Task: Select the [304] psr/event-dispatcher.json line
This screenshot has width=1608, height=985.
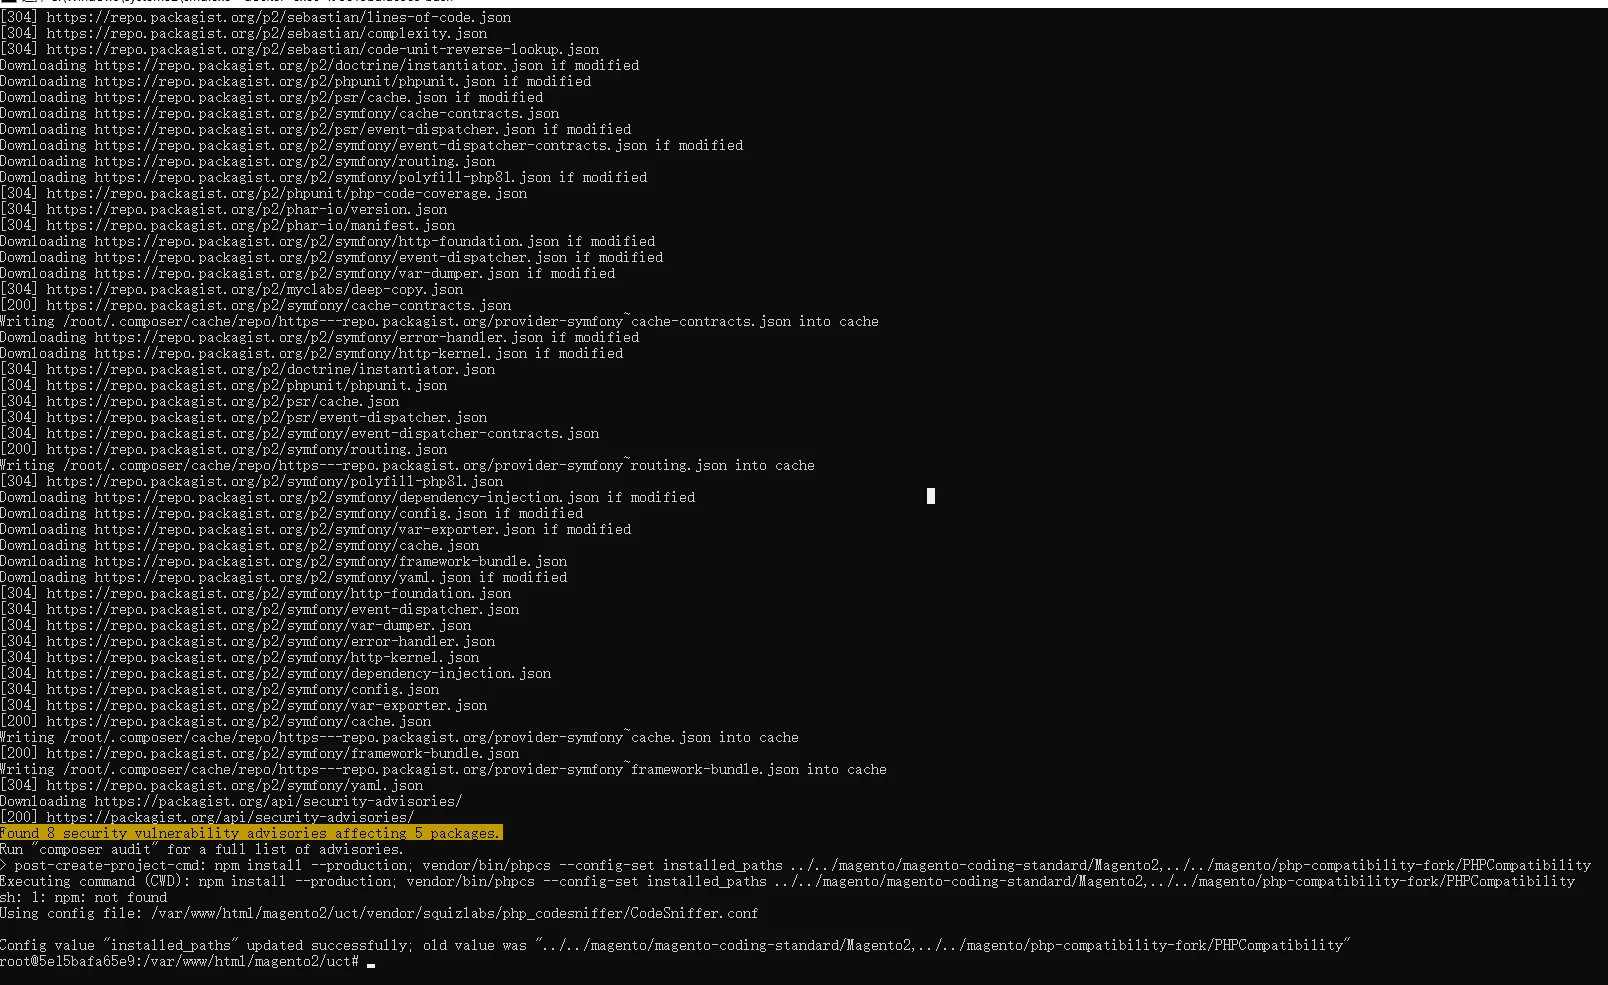Action: (244, 417)
